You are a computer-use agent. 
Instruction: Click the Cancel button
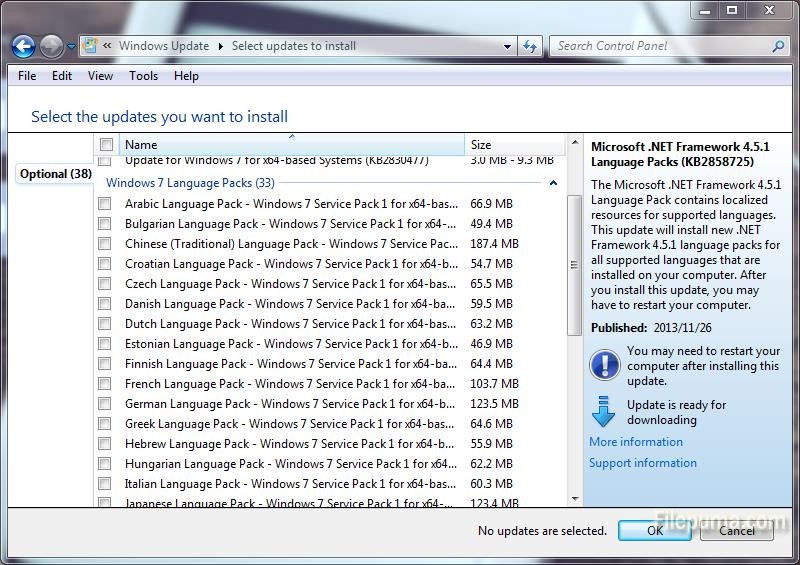pyautogui.click(x=737, y=531)
